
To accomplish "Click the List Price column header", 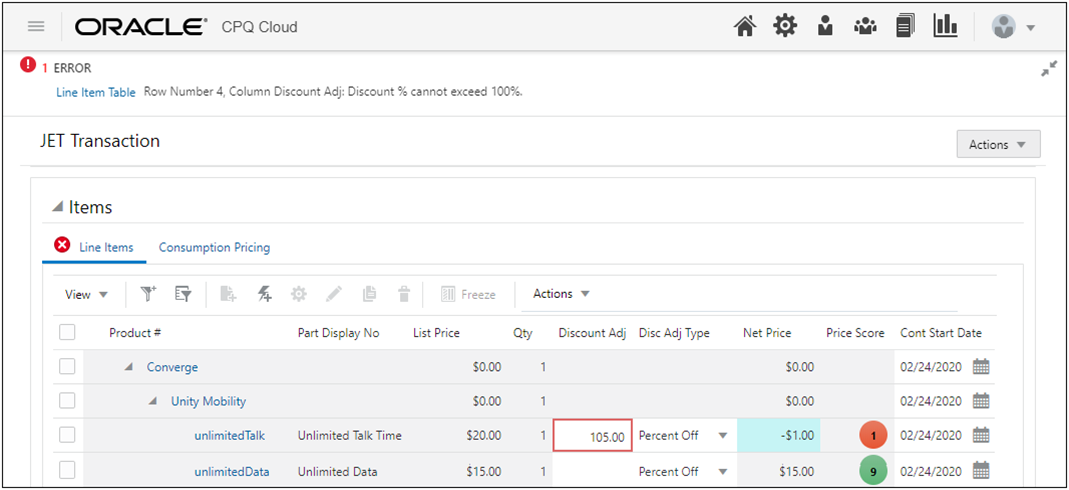I will coord(436,333).
